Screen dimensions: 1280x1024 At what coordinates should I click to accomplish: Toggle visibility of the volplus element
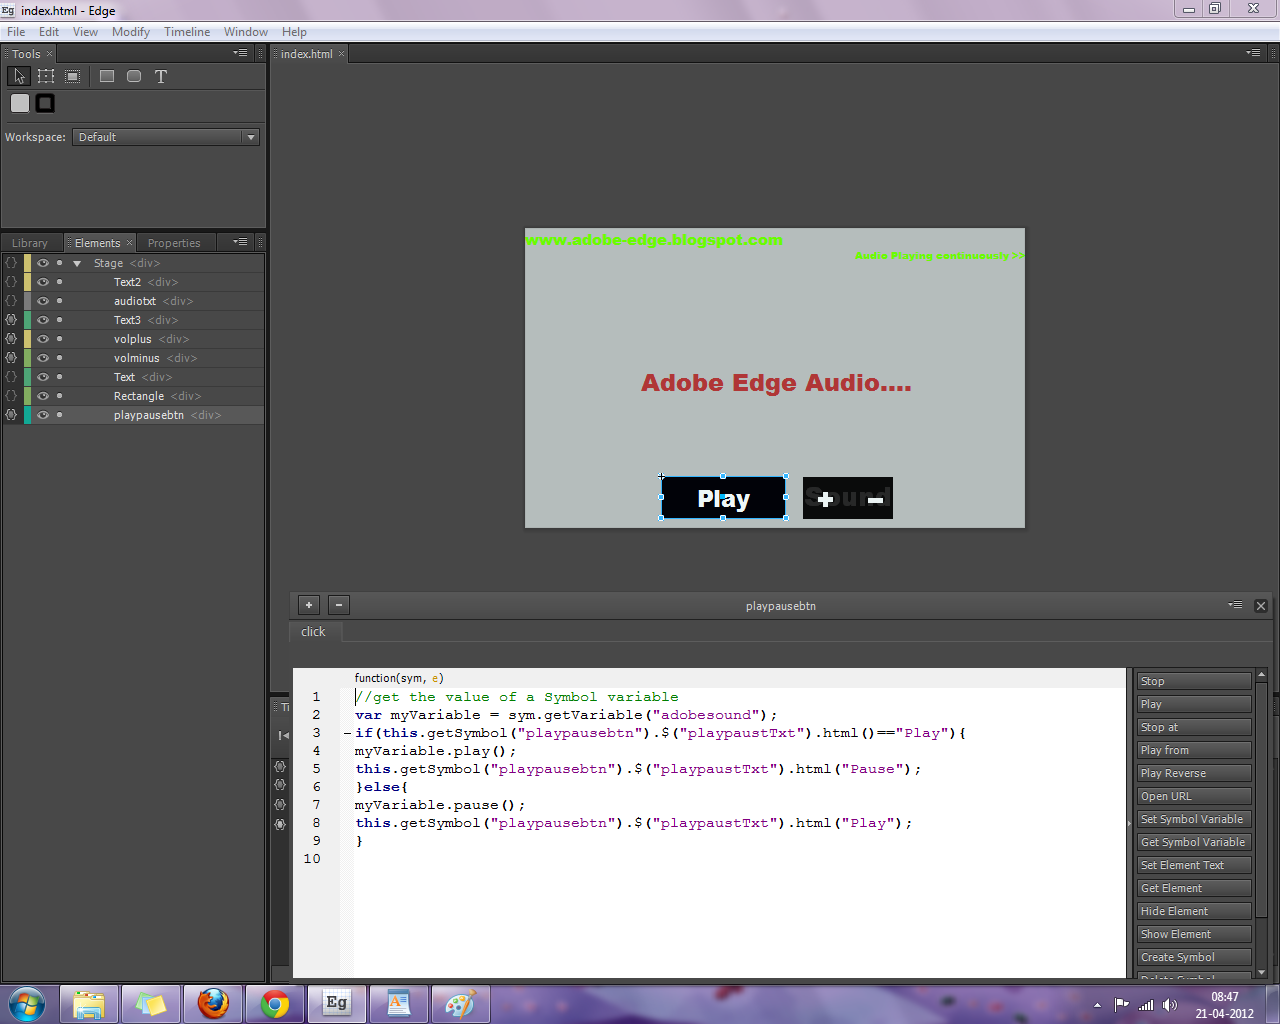pyautogui.click(x=42, y=339)
